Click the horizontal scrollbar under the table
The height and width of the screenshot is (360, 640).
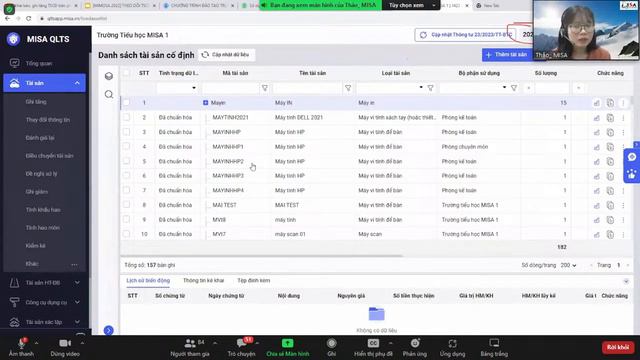(x=261, y=256)
